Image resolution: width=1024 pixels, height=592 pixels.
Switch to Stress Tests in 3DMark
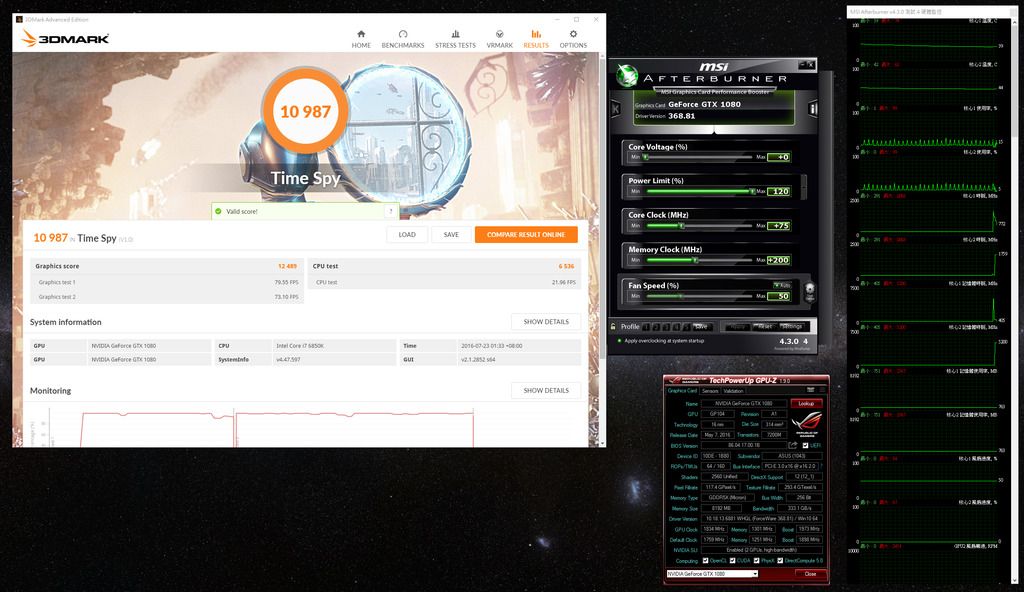[455, 39]
